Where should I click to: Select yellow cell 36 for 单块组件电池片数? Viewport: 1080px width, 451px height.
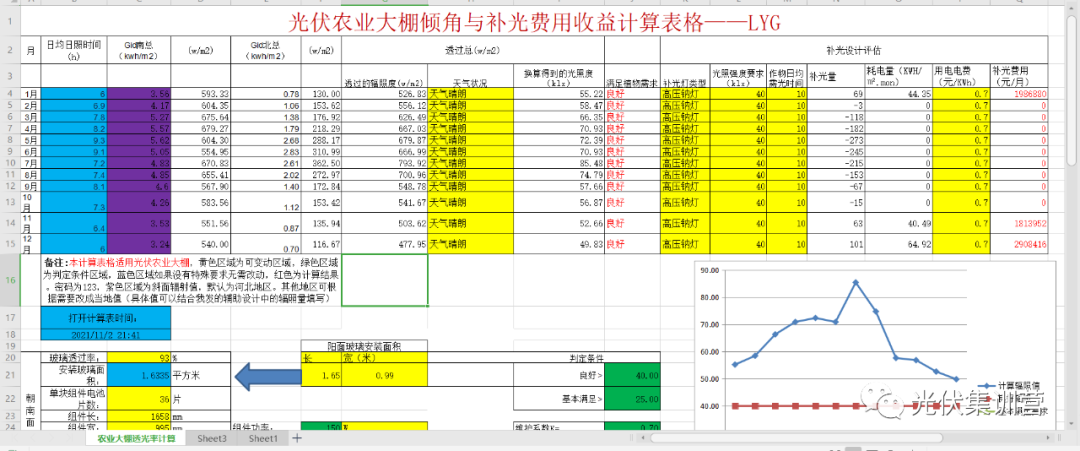point(138,399)
